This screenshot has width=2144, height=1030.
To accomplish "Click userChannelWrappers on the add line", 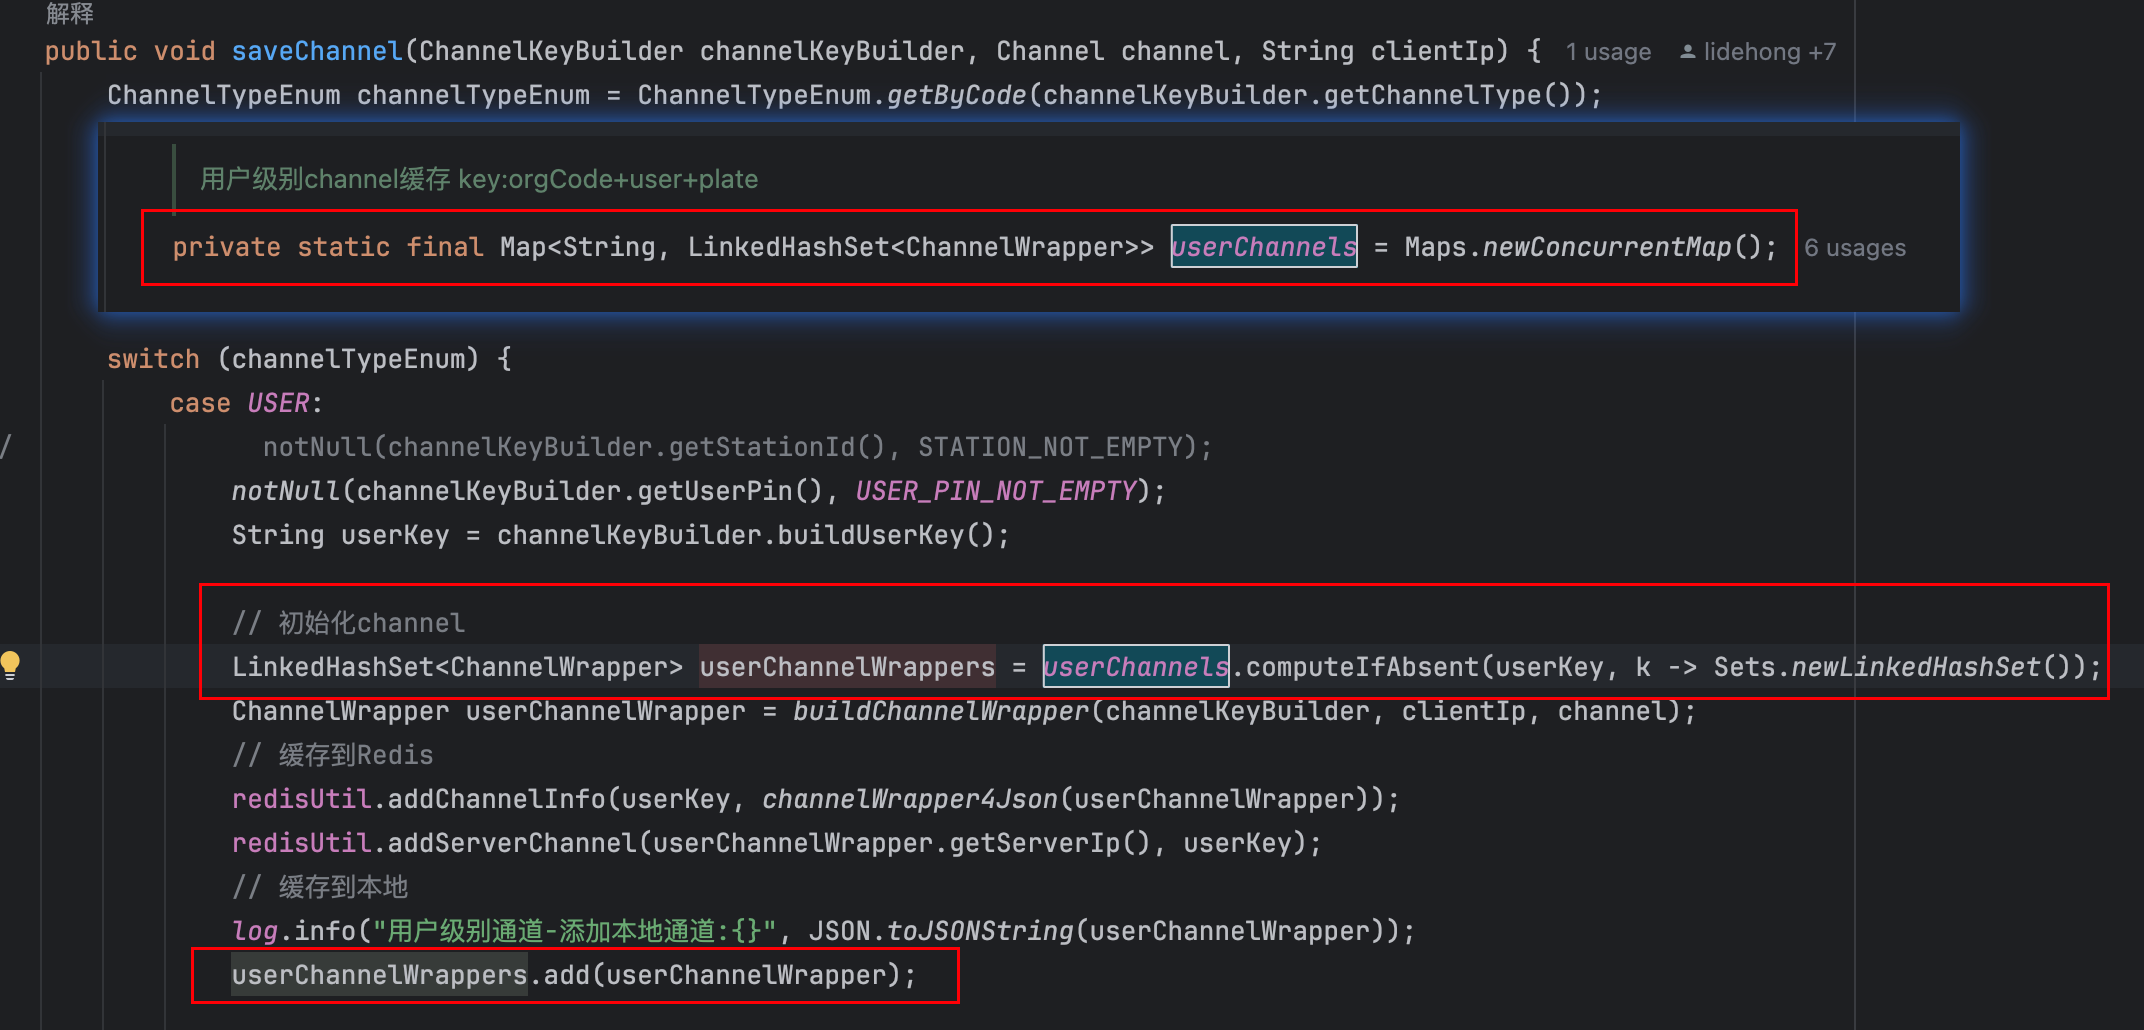I will click(x=379, y=975).
